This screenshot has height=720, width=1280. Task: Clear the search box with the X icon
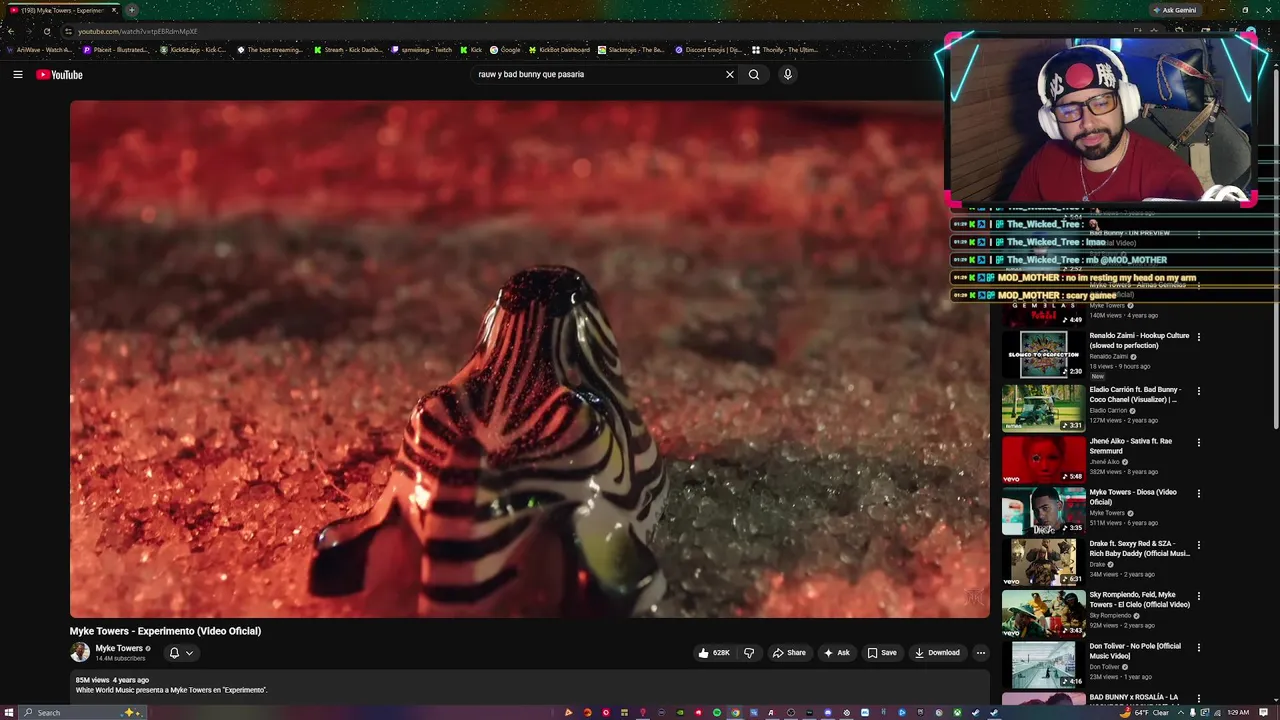(730, 74)
